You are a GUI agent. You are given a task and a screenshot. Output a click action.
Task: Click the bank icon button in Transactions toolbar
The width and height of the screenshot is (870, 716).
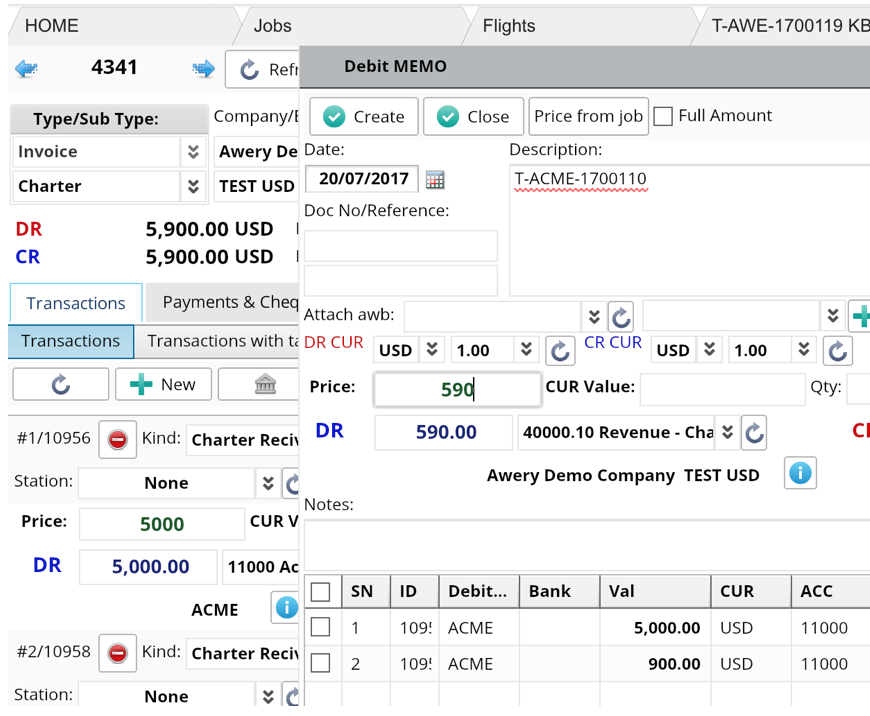click(x=264, y=385)
